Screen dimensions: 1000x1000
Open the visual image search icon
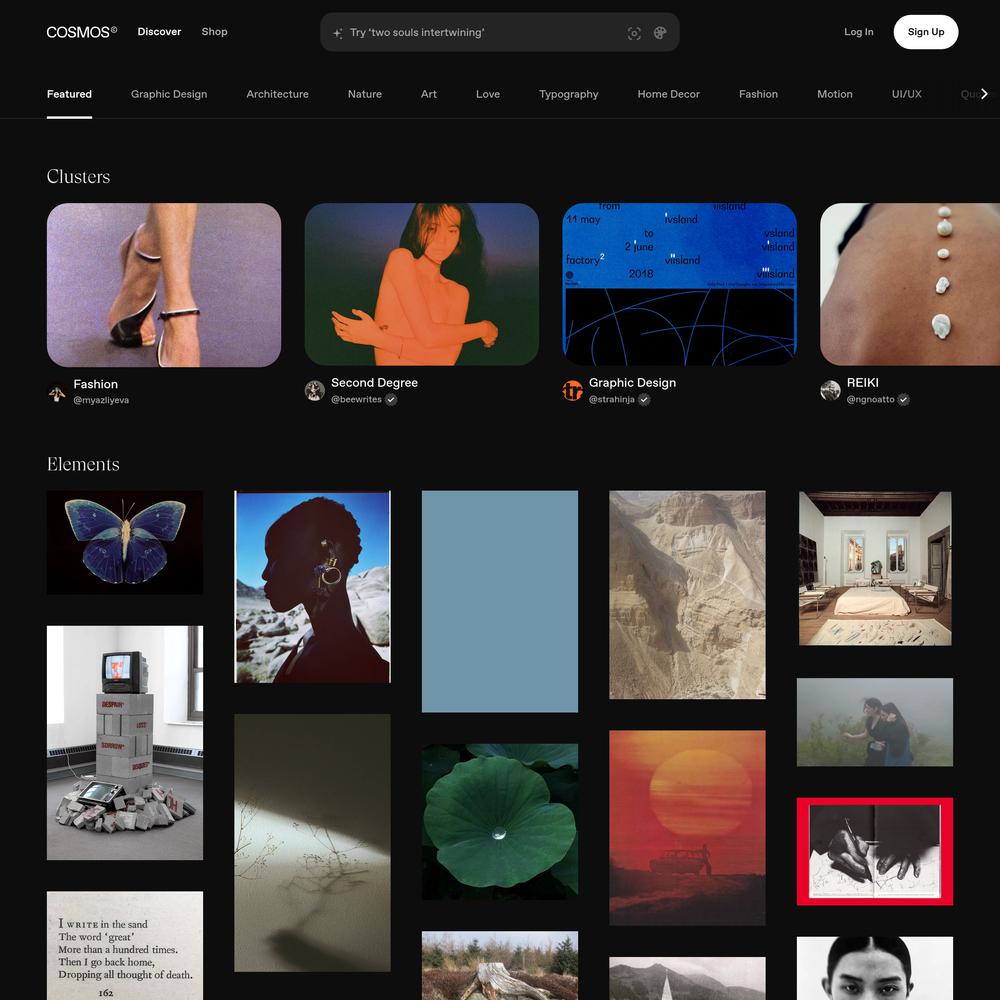(x=634, y=33)
